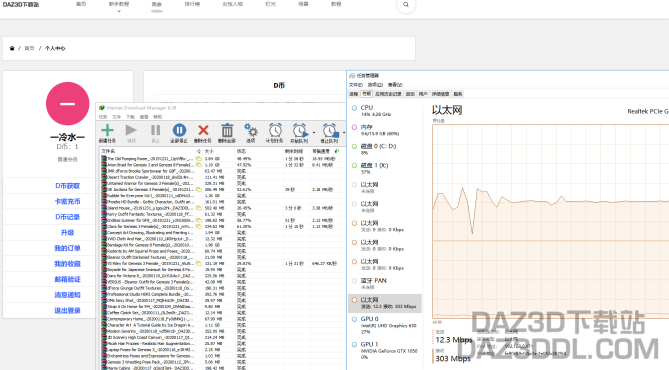Click the Ethernet throughput graph area

pos(550,221)
